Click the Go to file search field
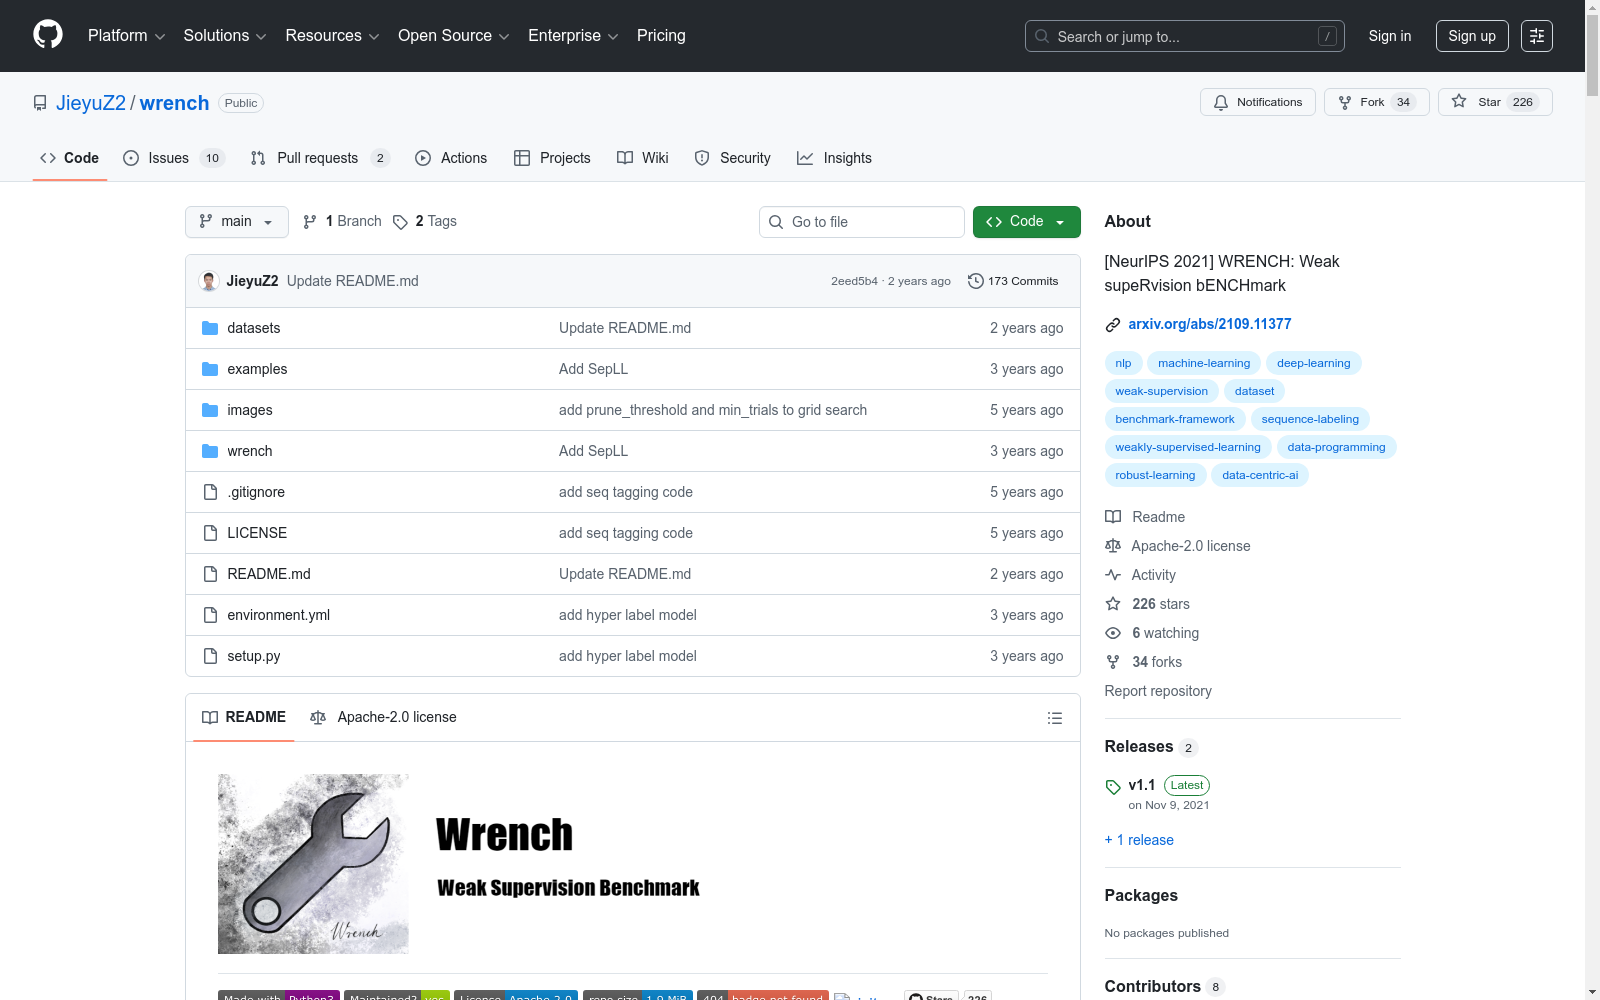The image size is (1600, 1000). point(862,222)
